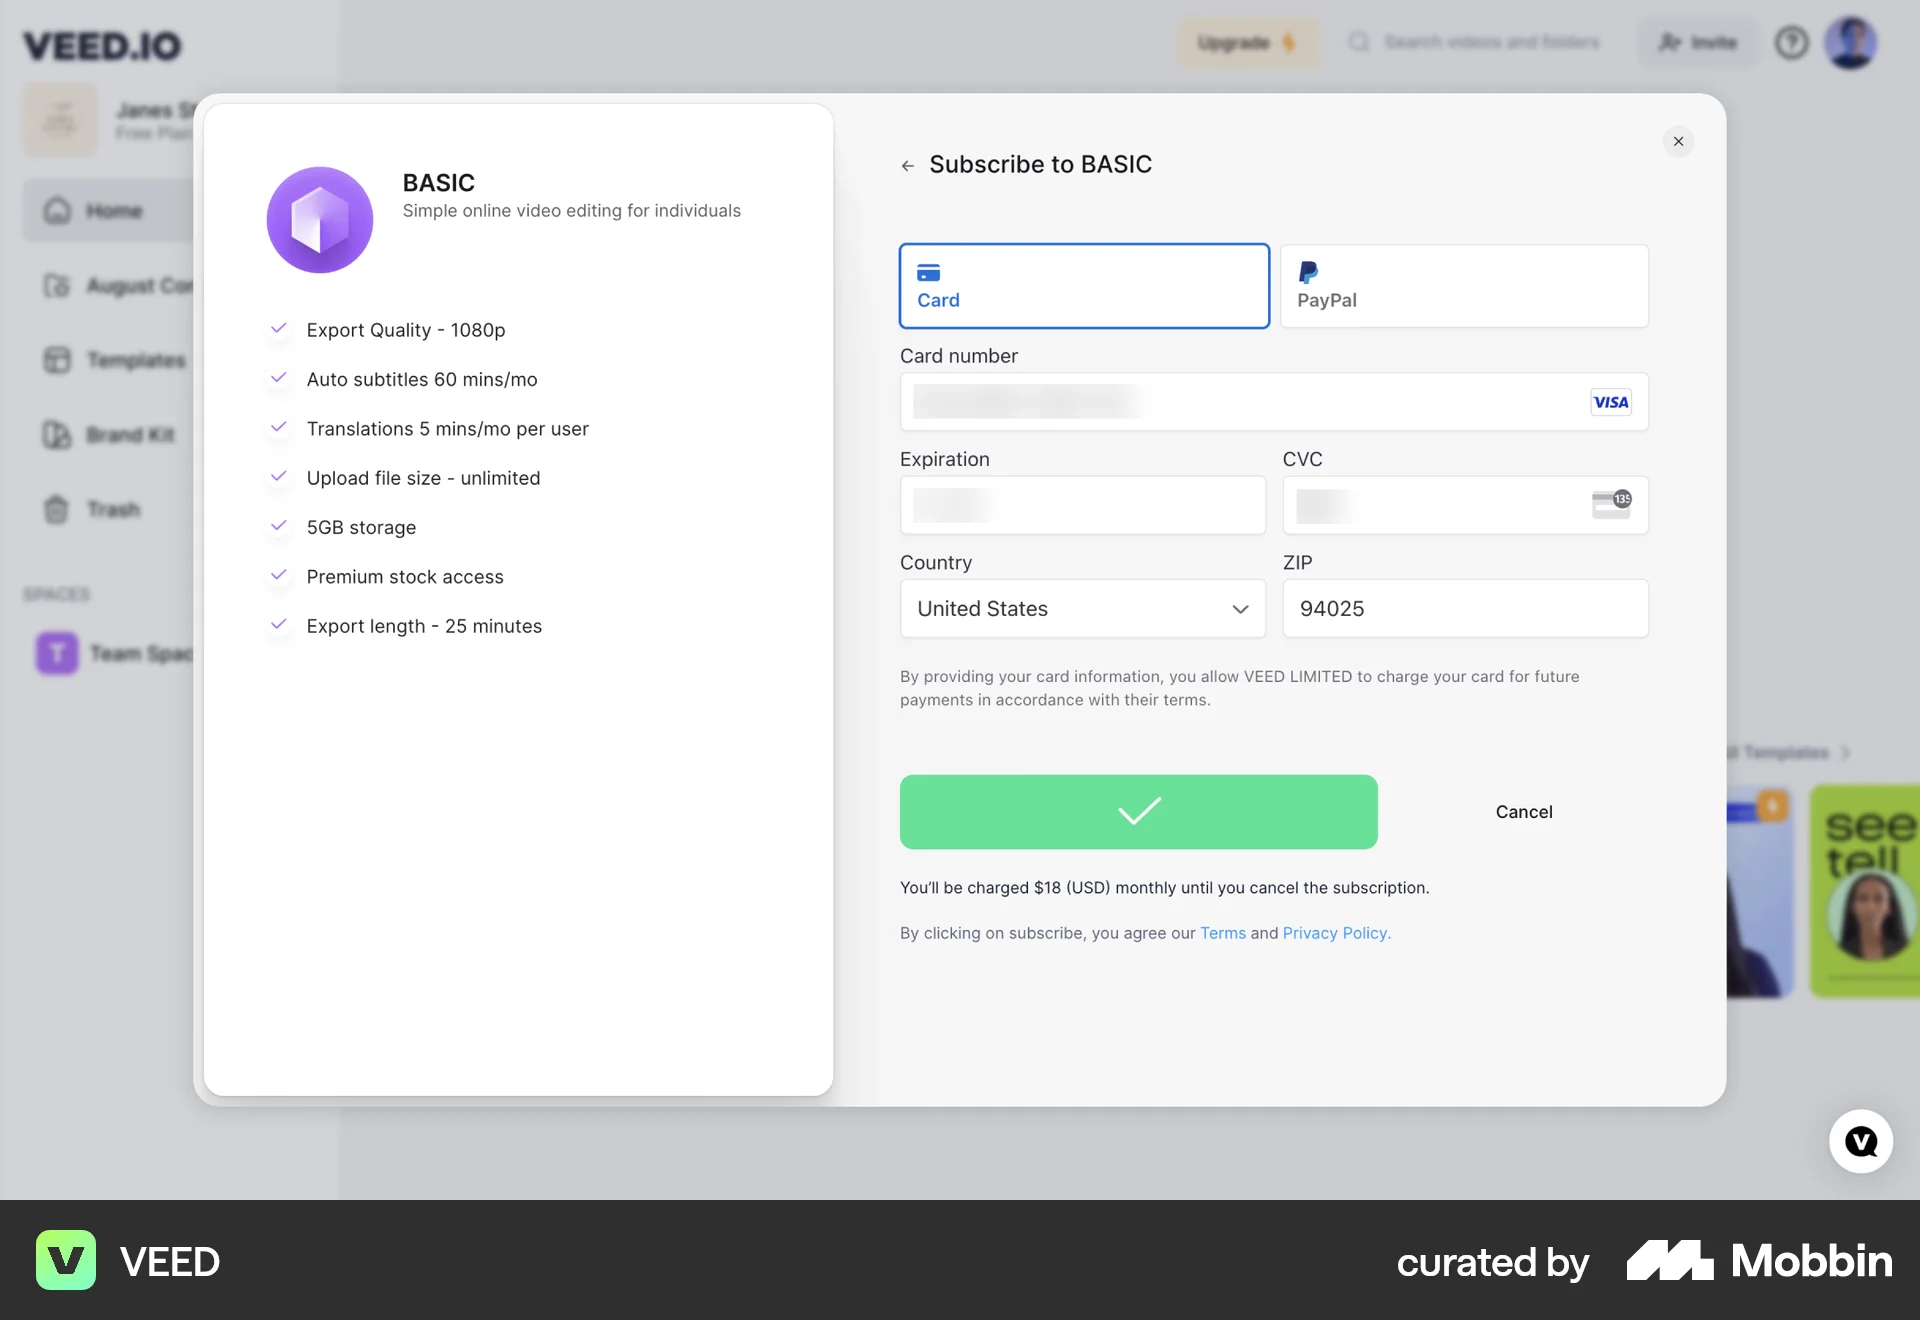The image size is (1920, 1320).
Task: Click the VEED.IO logo
Action: point(101,45)
